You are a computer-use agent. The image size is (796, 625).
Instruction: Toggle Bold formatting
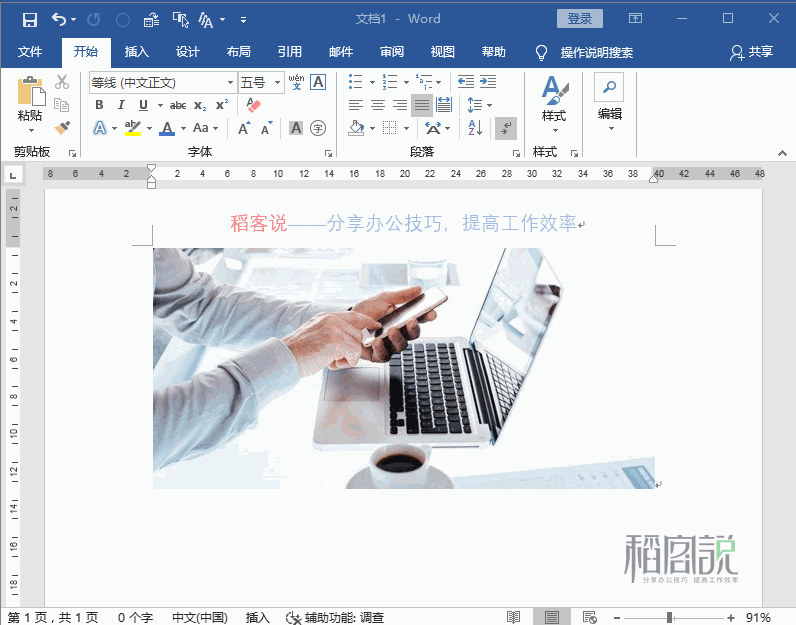pyautogui.click(x=99, y=105)
